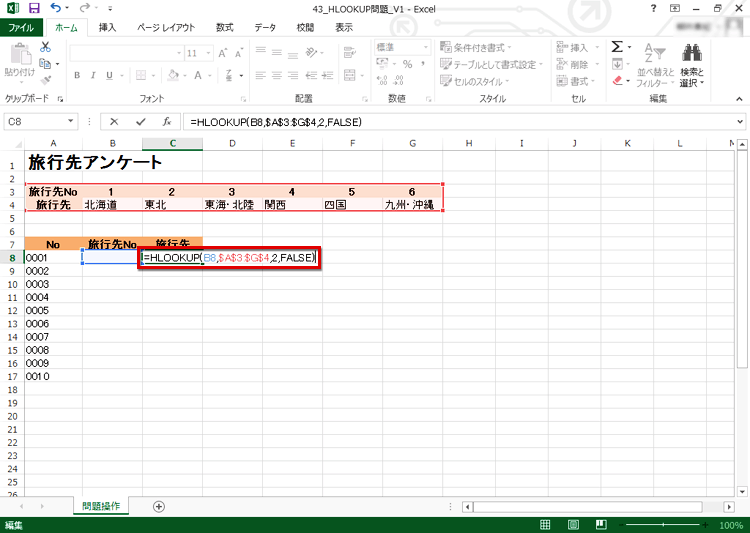This screenshot has height=533, width=750.
Task: Toggle Bold formatting
Action: tap(77, 75)
